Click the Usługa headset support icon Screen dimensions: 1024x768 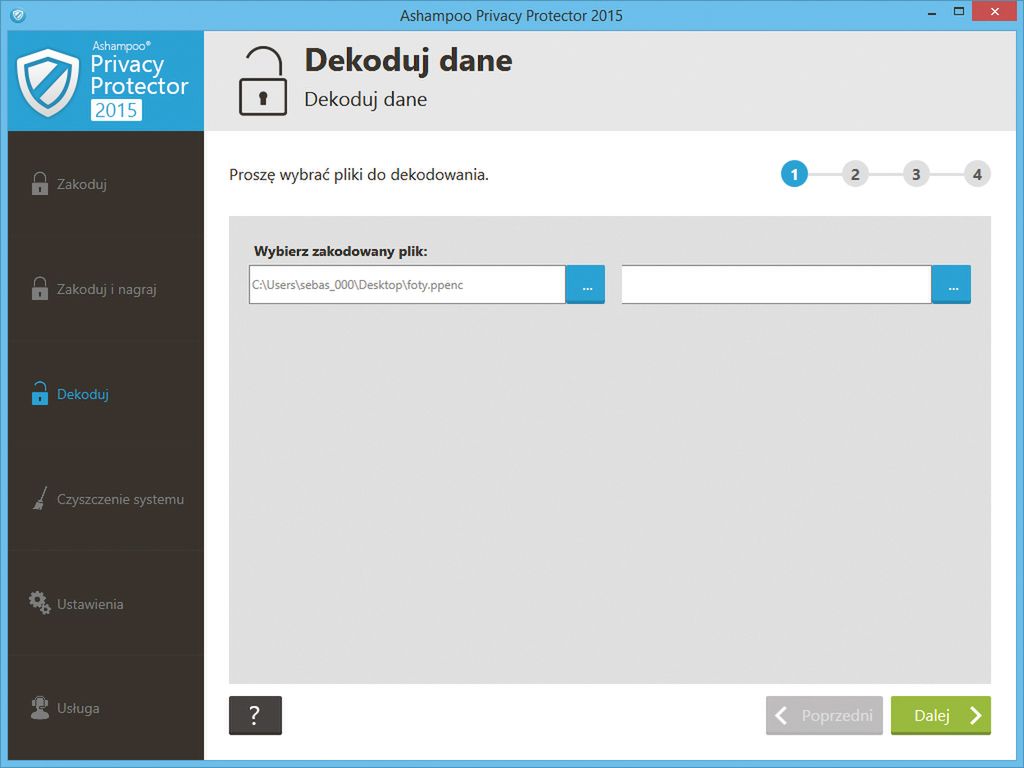click(40, 708)
